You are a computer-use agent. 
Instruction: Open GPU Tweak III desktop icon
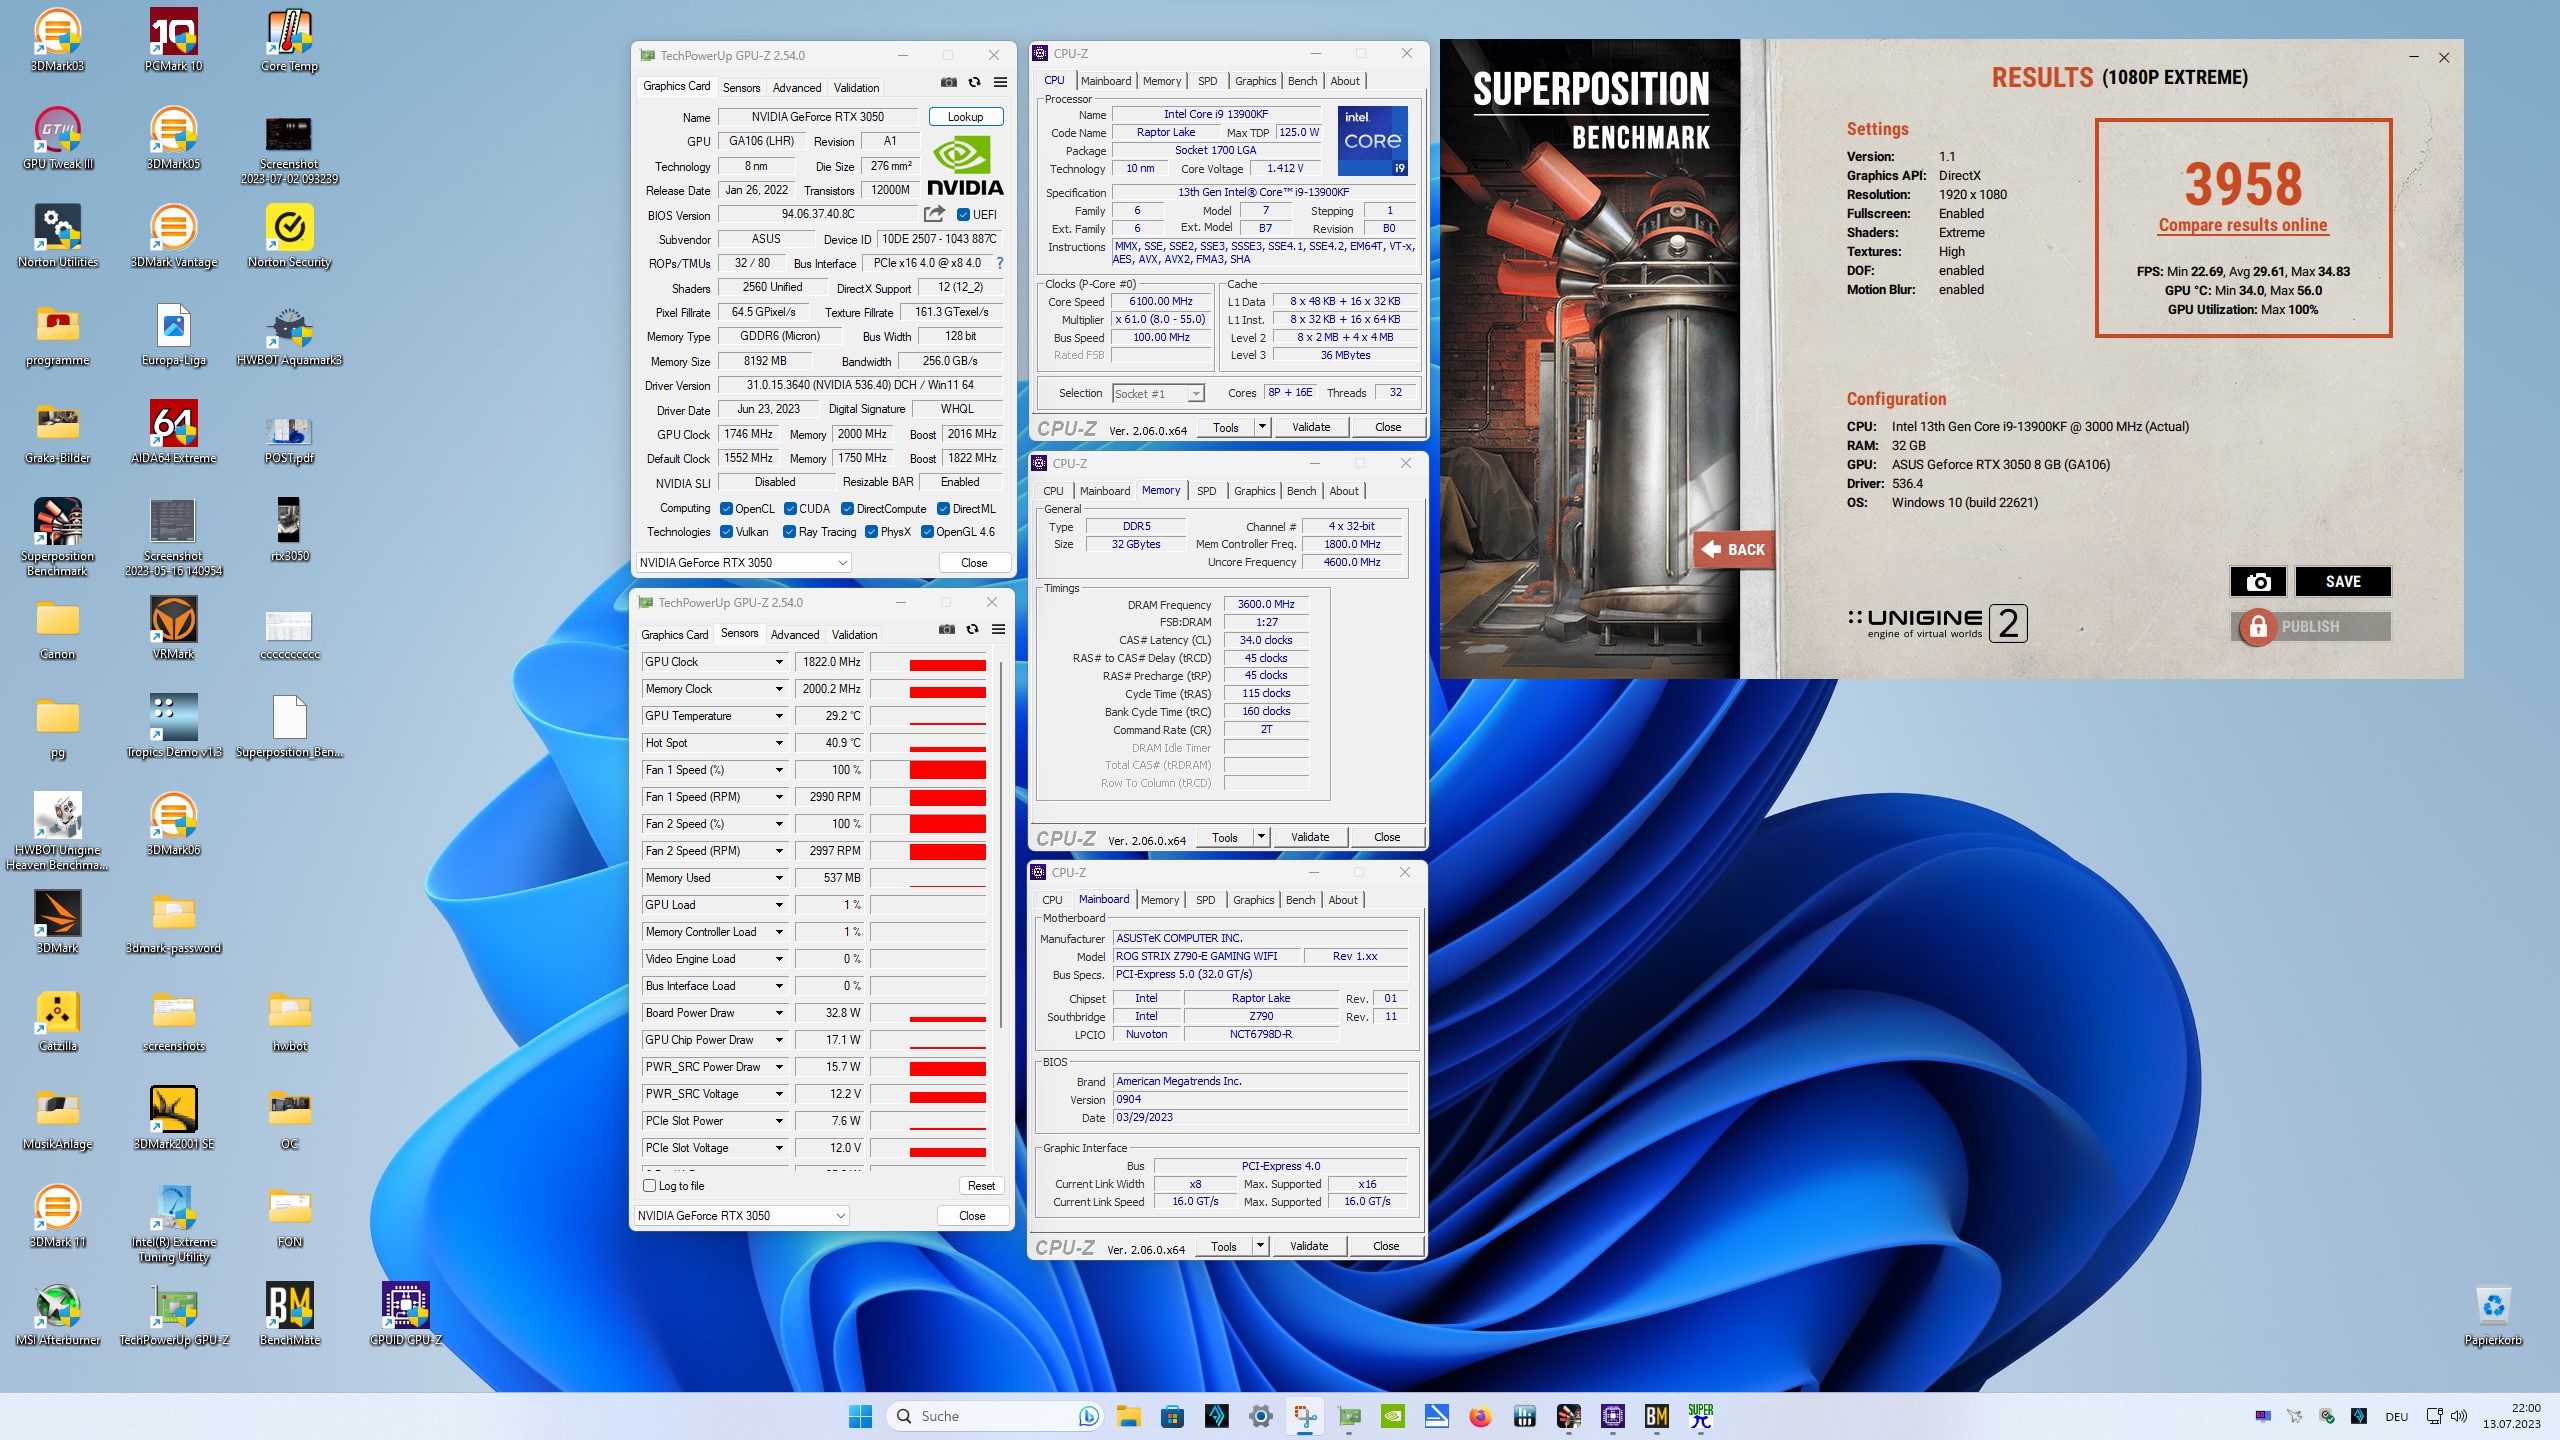click(57, 138)
